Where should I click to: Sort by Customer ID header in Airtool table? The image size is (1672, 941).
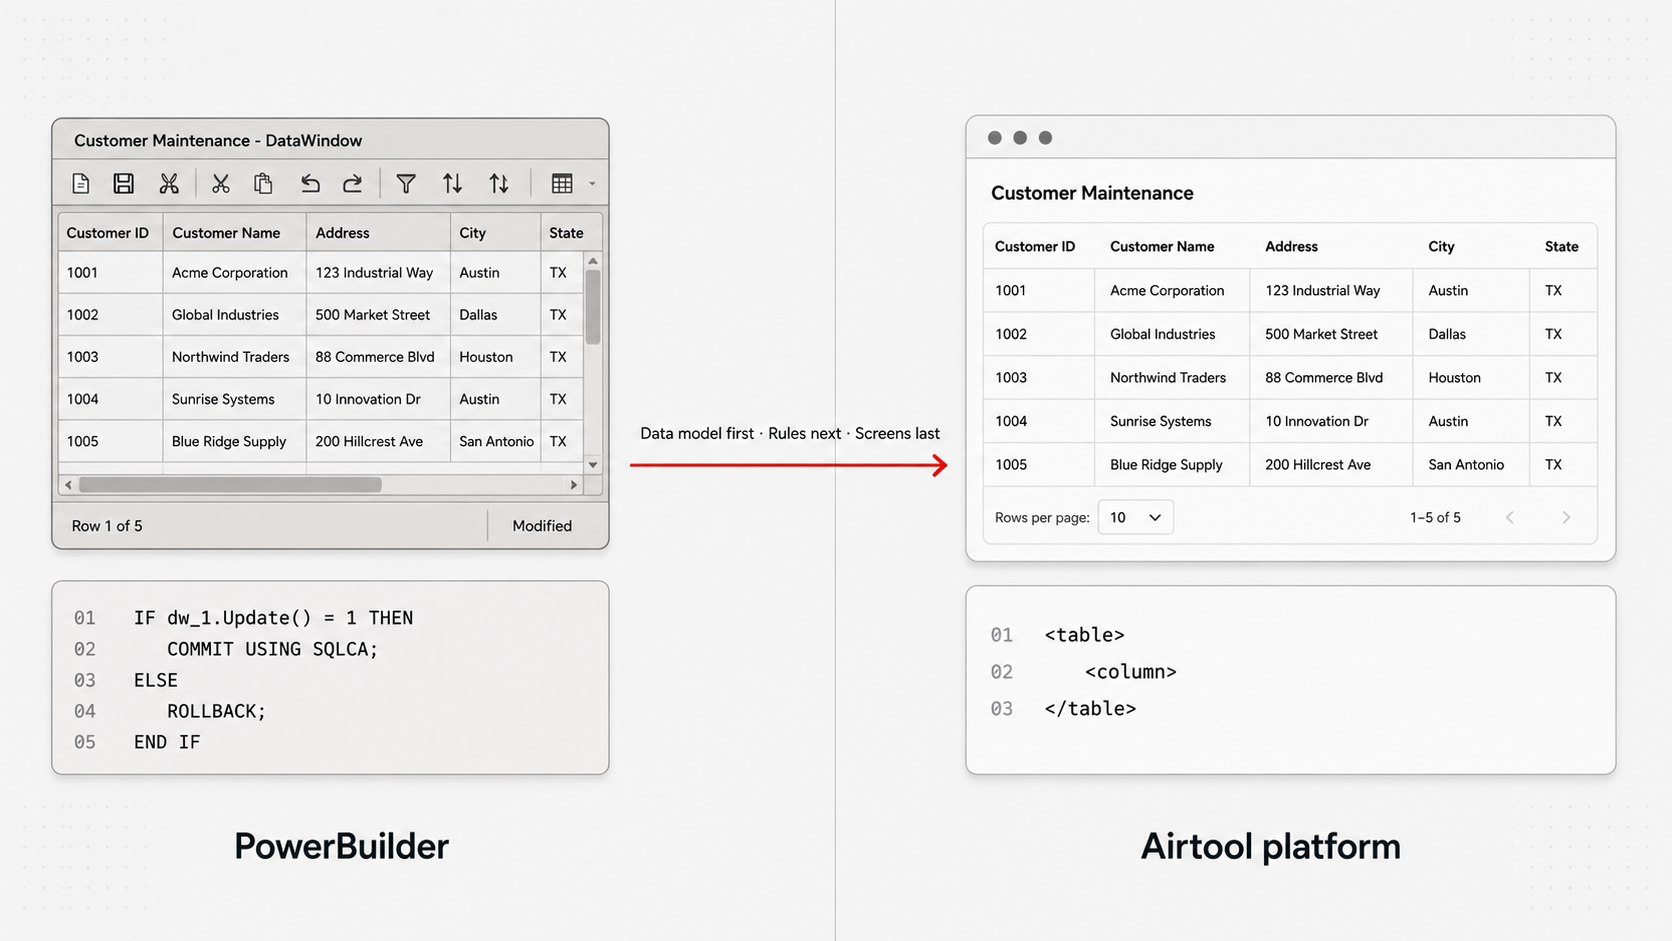coord(1035,246)
